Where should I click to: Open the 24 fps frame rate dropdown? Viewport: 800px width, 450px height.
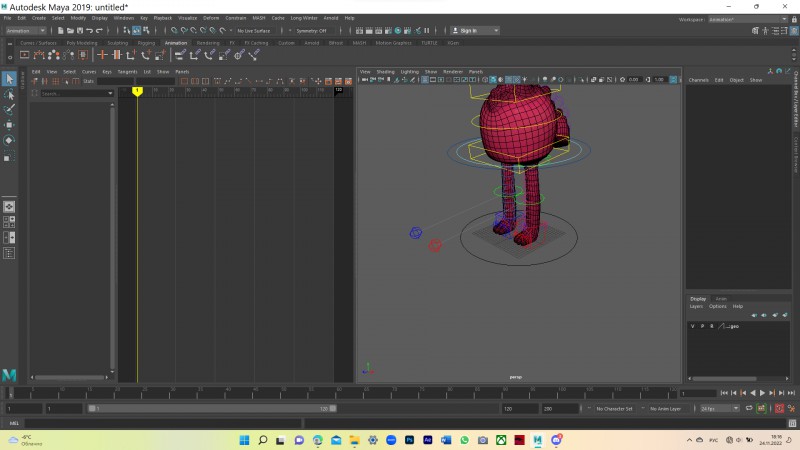click(720, 408)
